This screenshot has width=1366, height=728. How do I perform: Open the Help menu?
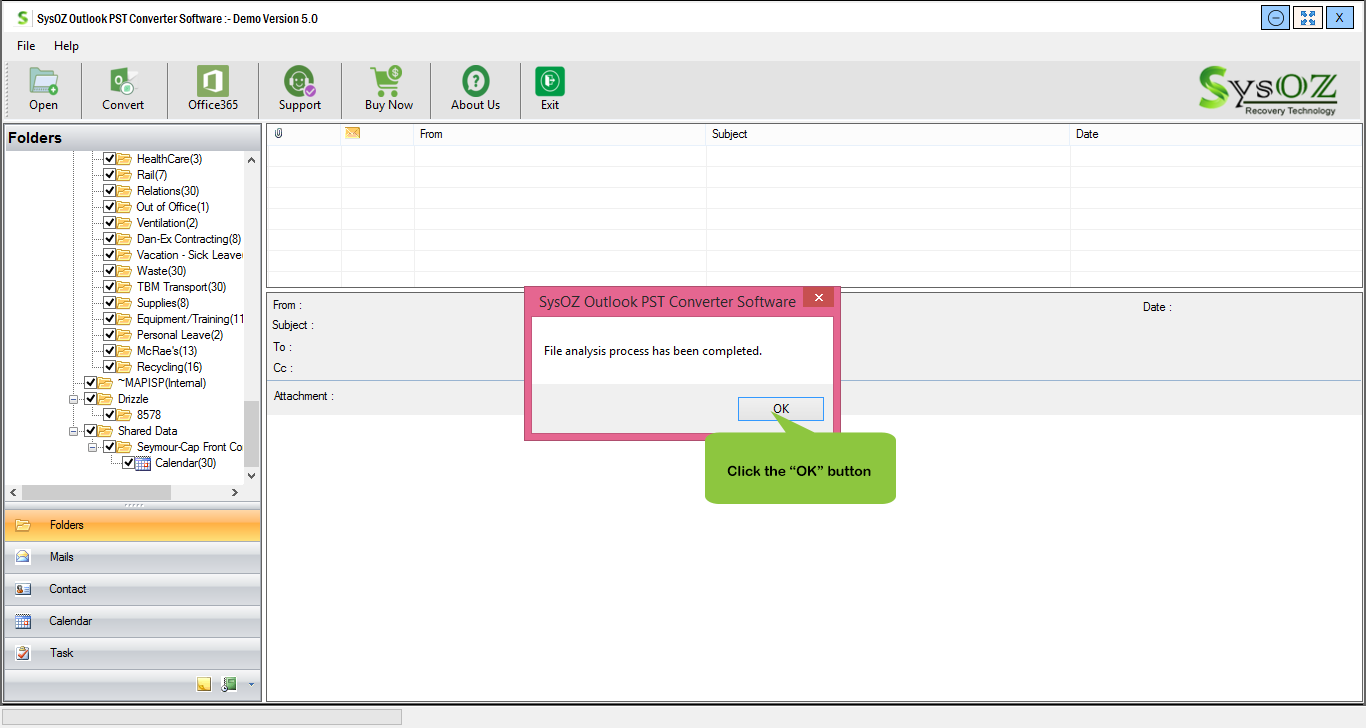click(66, 46)
